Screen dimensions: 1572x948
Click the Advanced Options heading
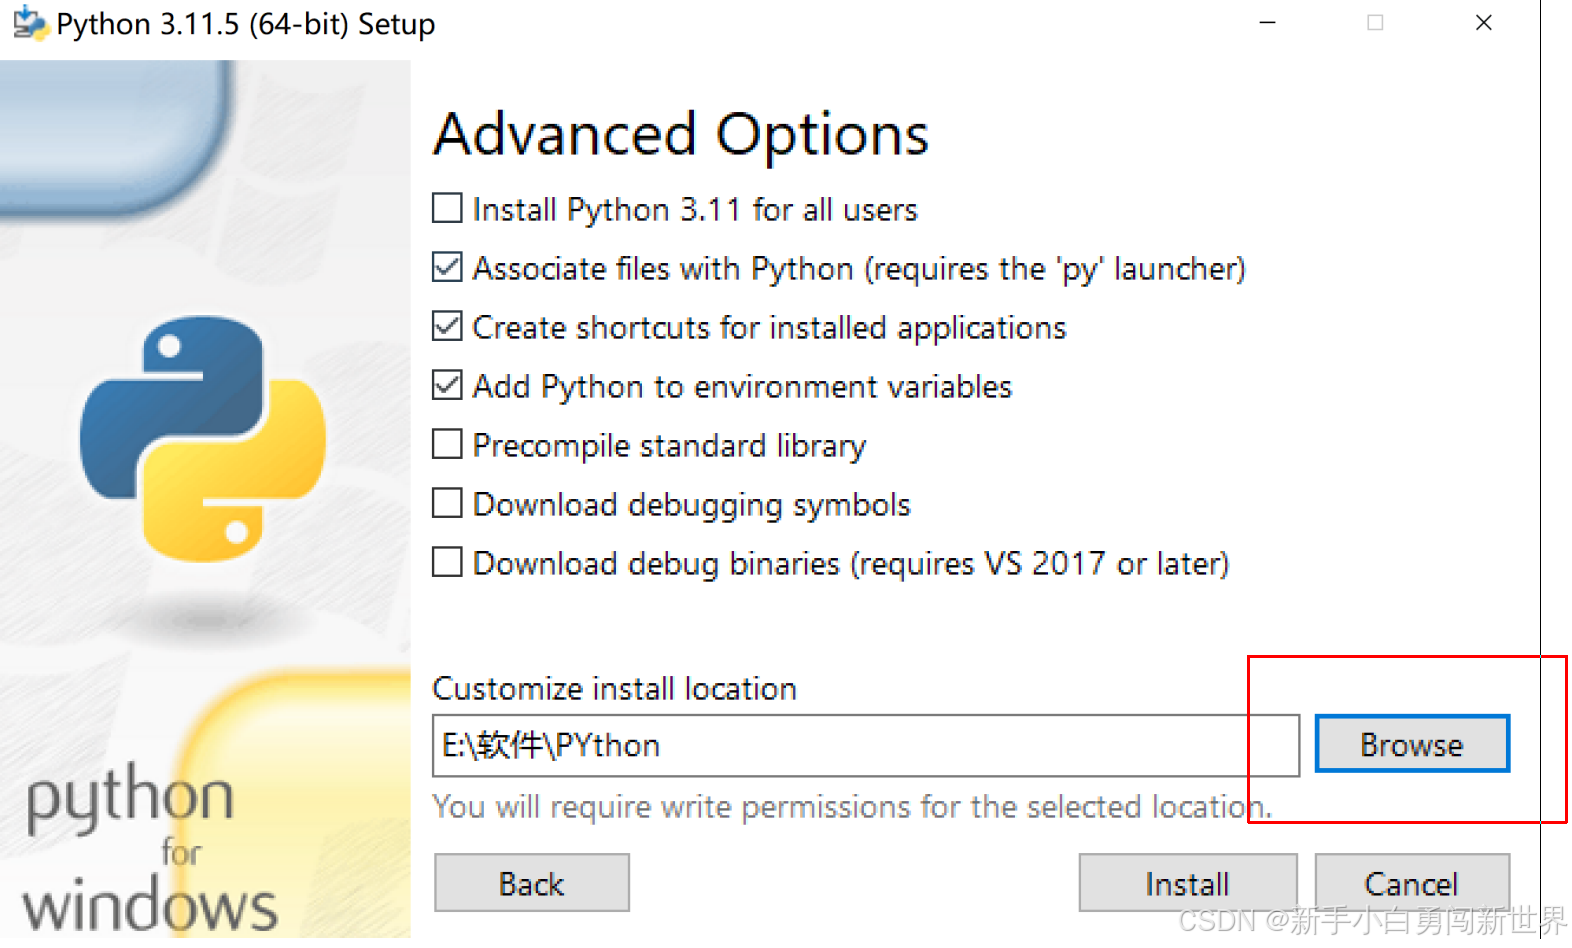680,133
